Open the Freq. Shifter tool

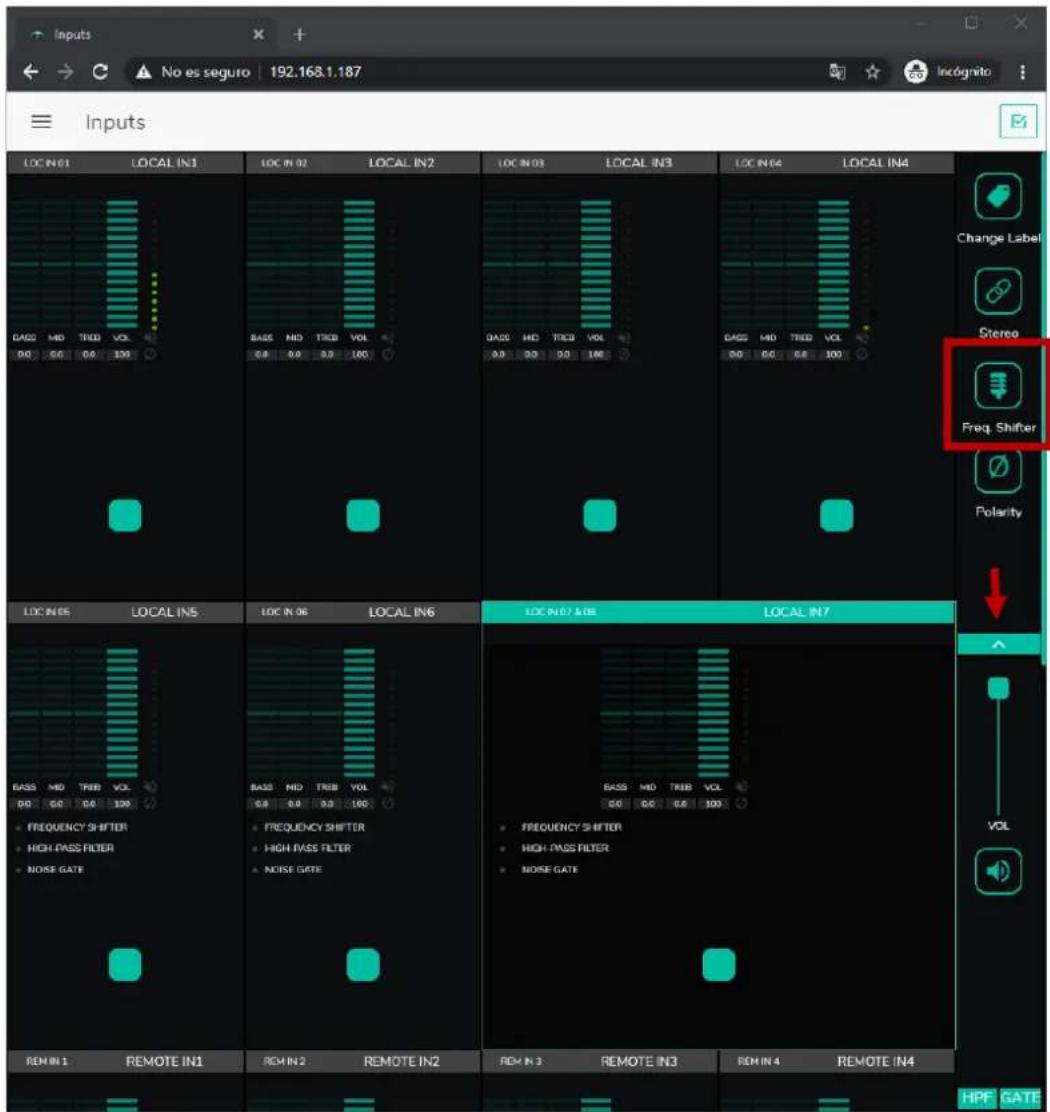998,385
